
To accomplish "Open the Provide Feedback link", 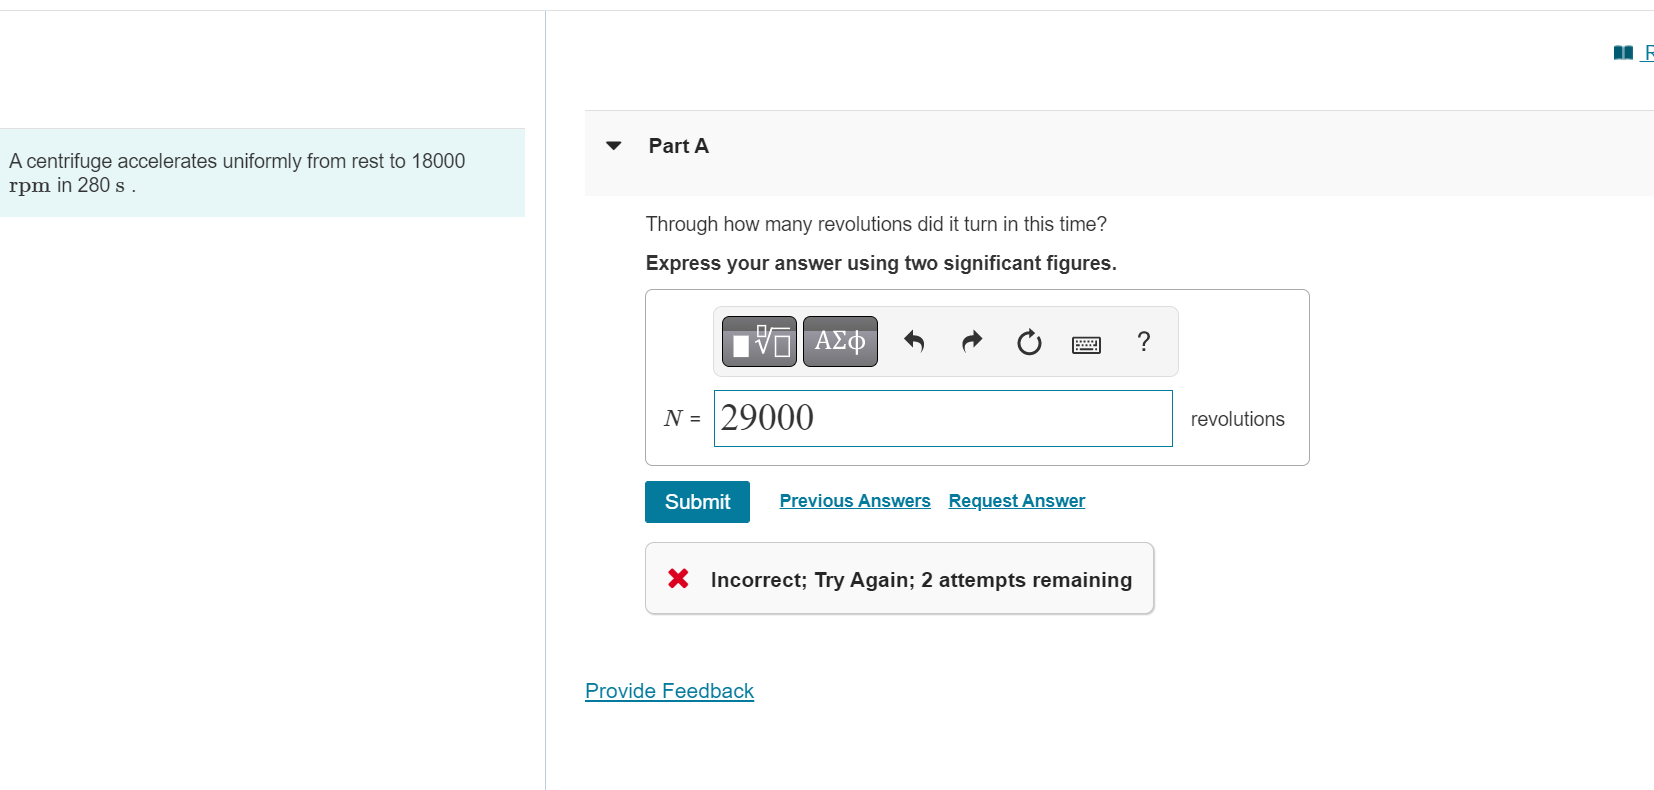I will point(669,691).
